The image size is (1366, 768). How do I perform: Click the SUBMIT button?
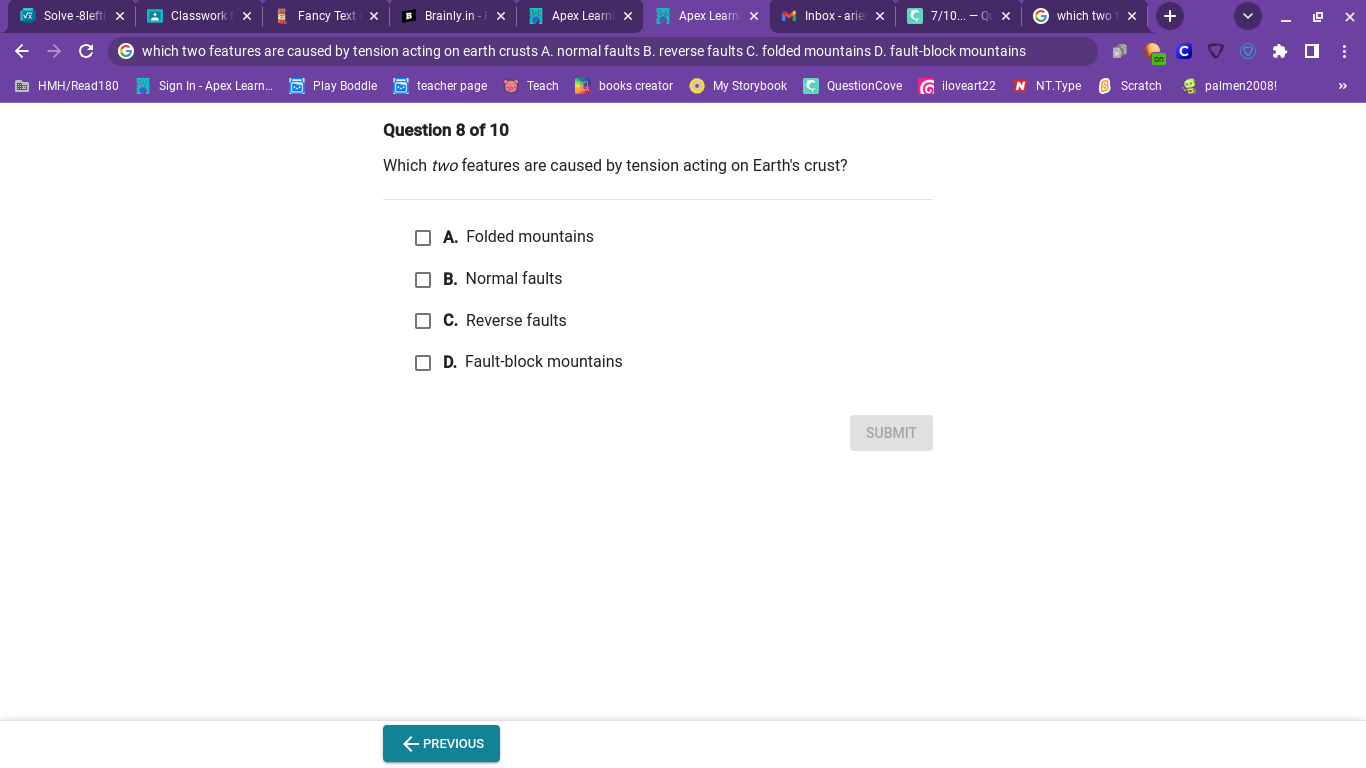891,433
